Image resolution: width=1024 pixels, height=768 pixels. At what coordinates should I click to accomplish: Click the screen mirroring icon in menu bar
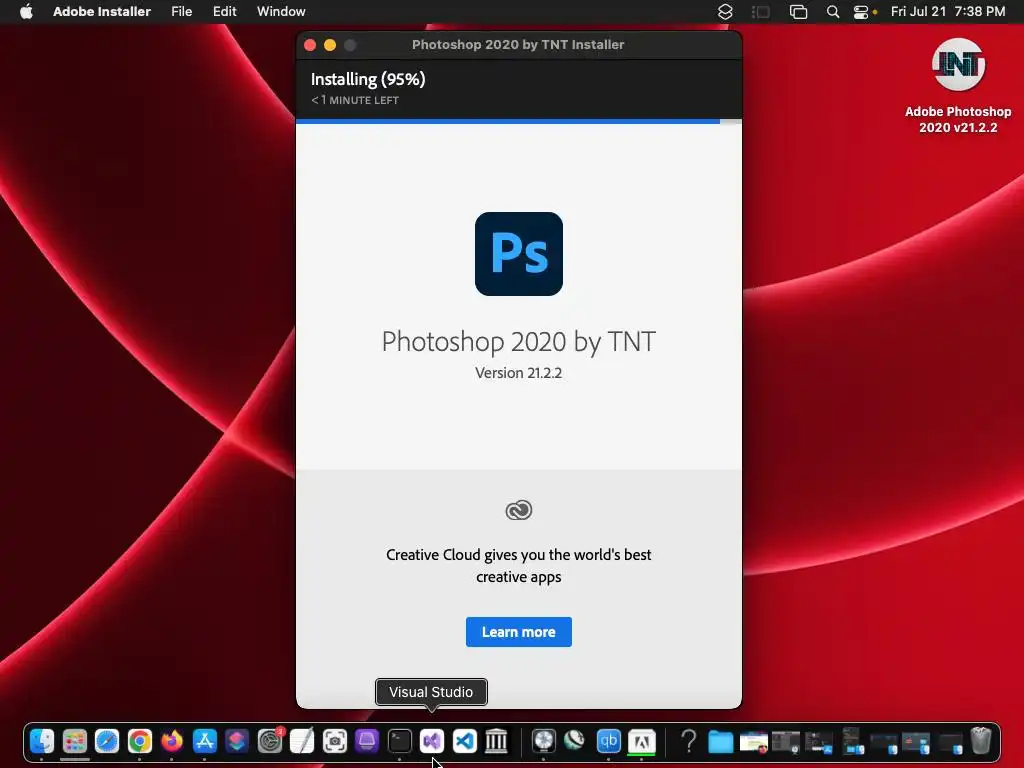[798, 12]
